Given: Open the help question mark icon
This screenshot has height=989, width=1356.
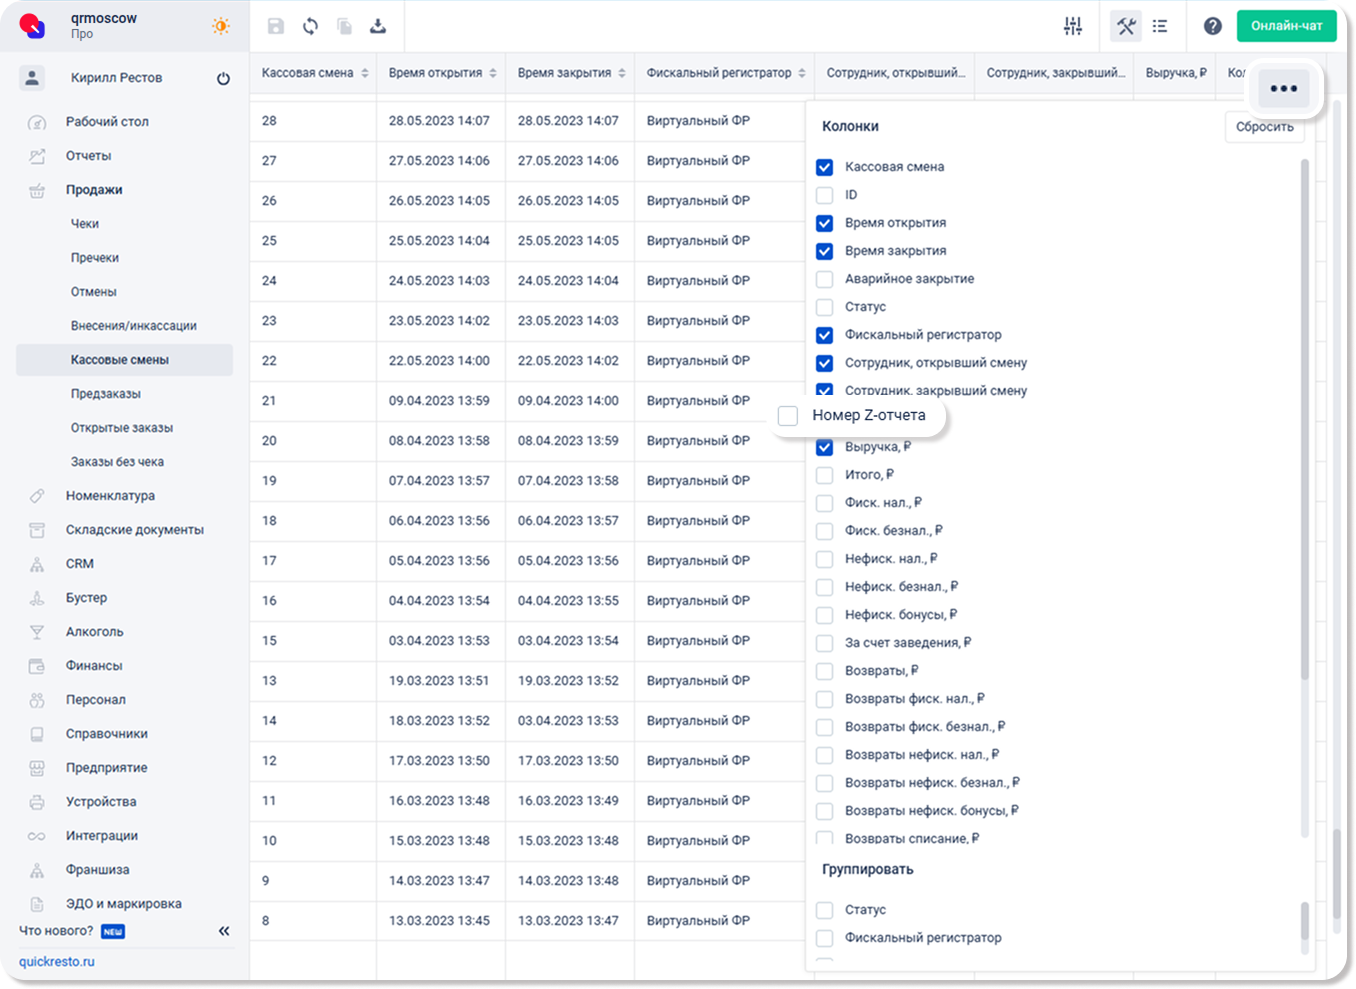Looking at the screenshot, I should point(1212,26).
